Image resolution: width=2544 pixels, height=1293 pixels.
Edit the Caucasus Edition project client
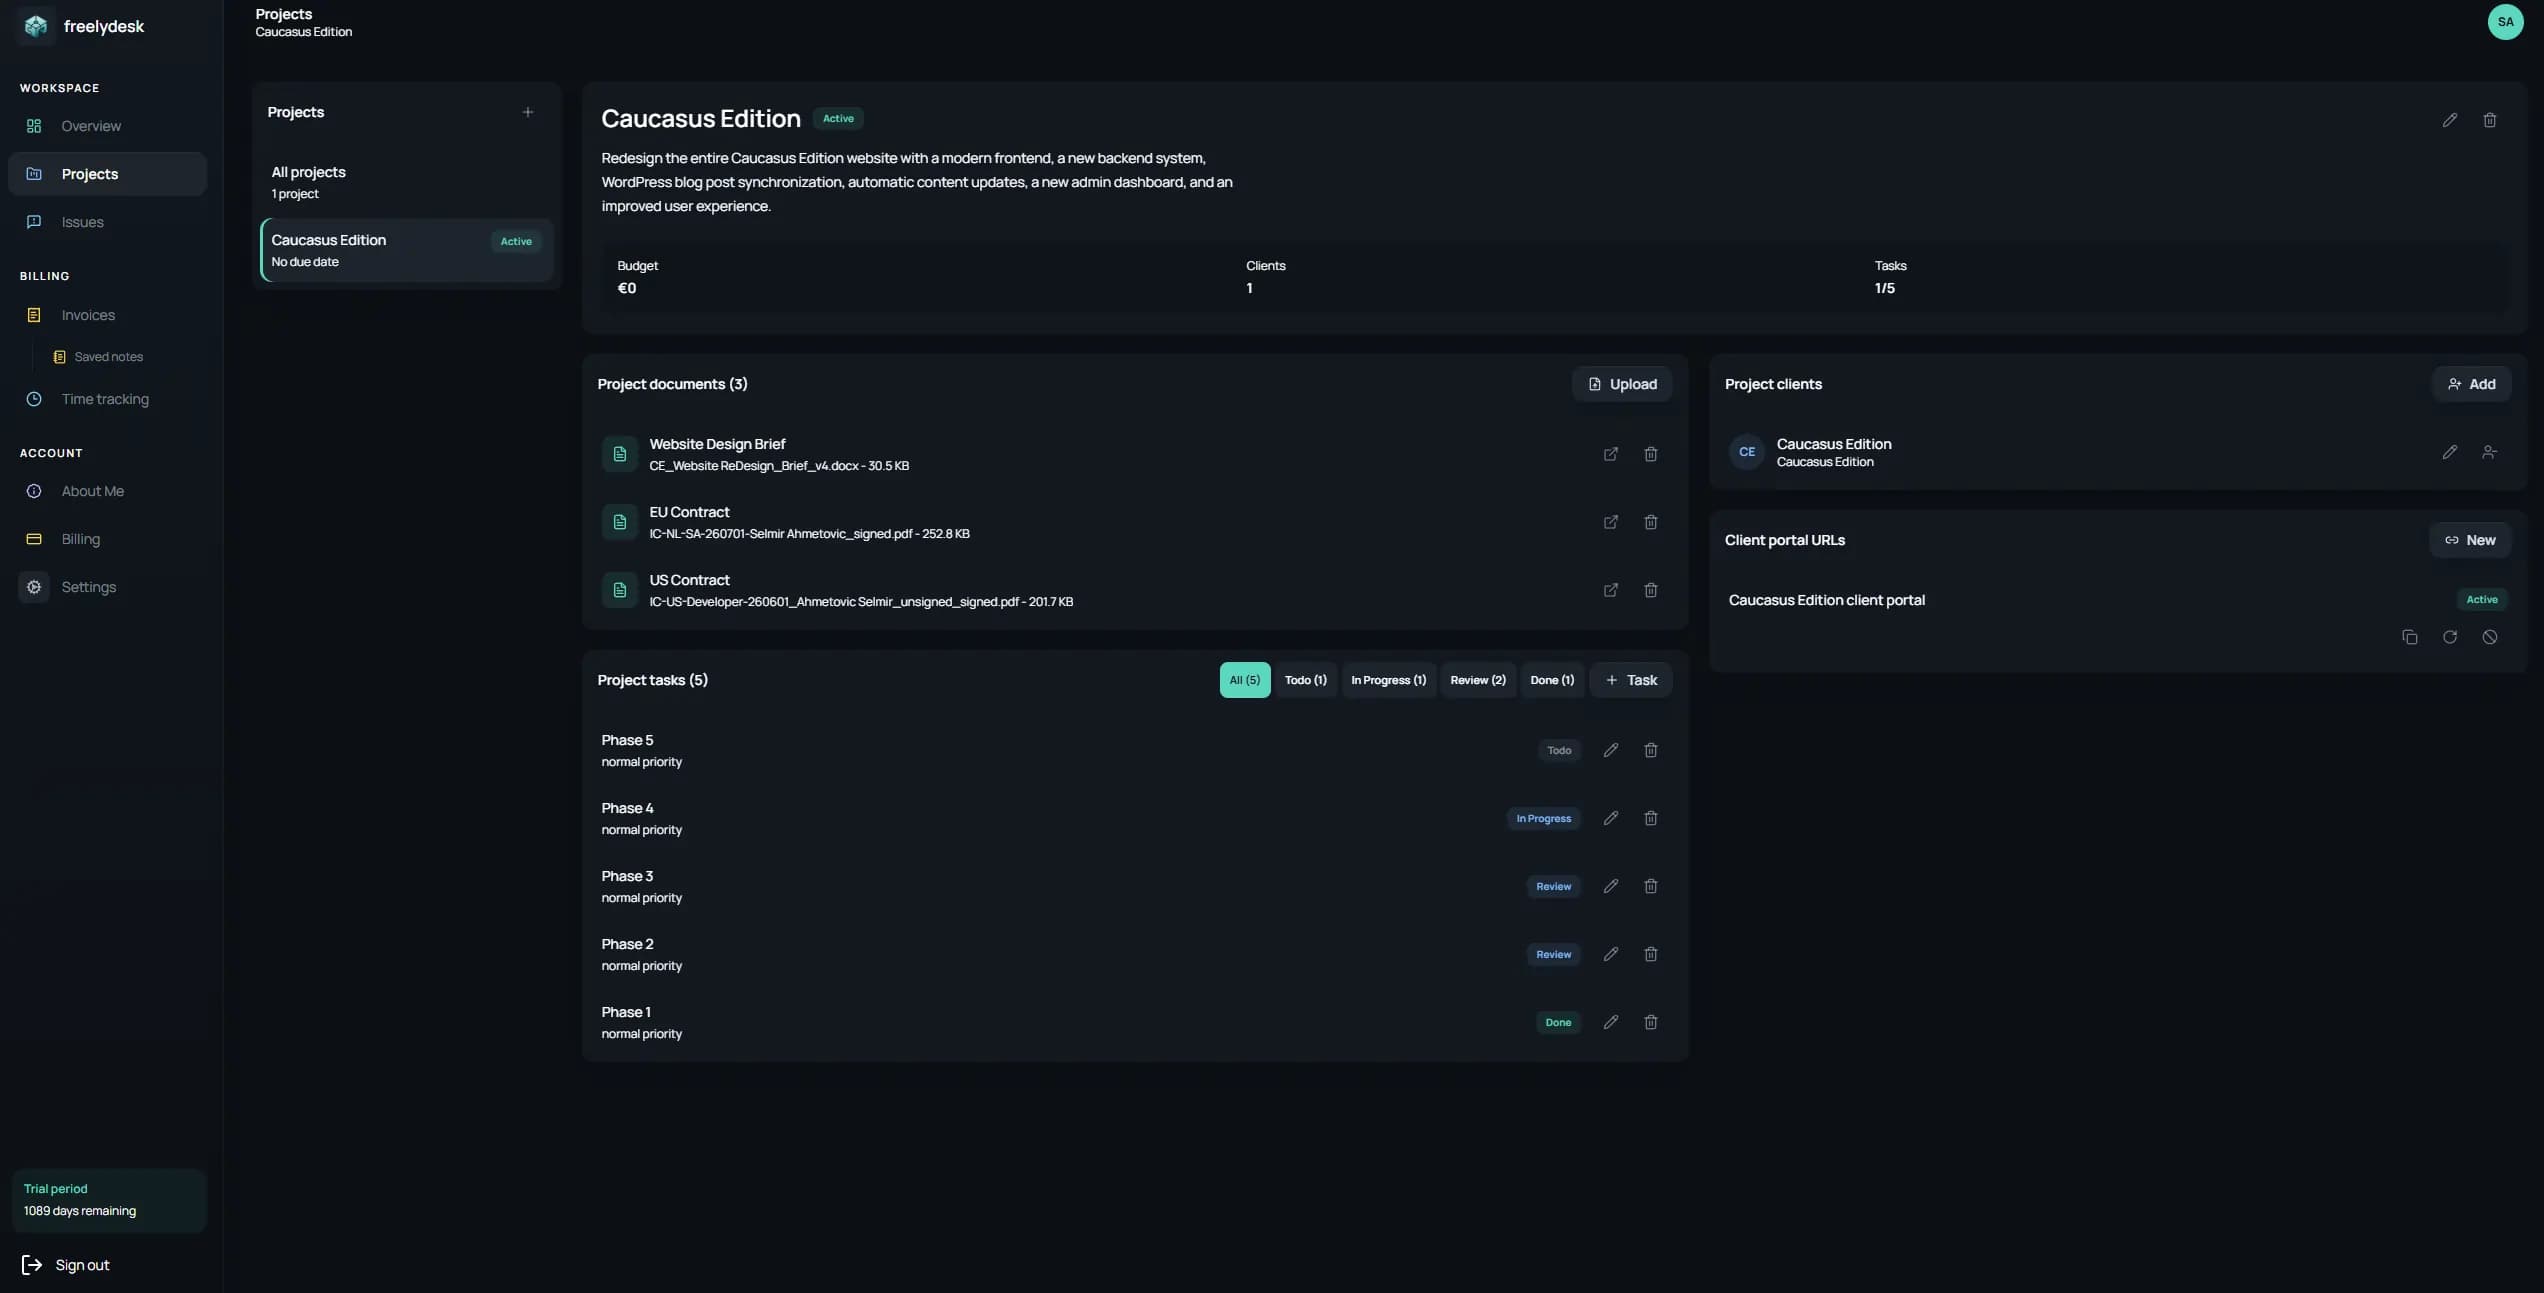click(x=2450, y=452)
